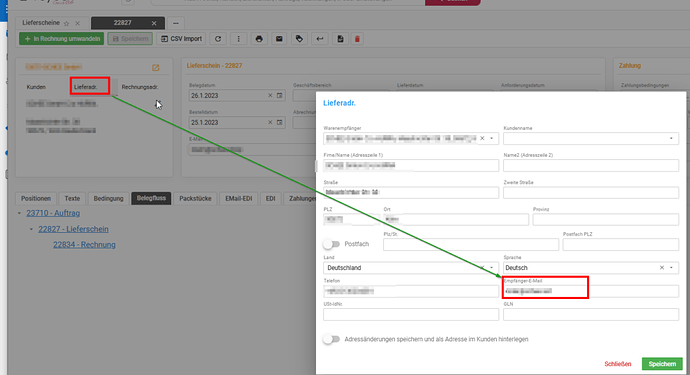Switch to the EDI tab
Screen dimensions: 690x375
pos(271,199)
